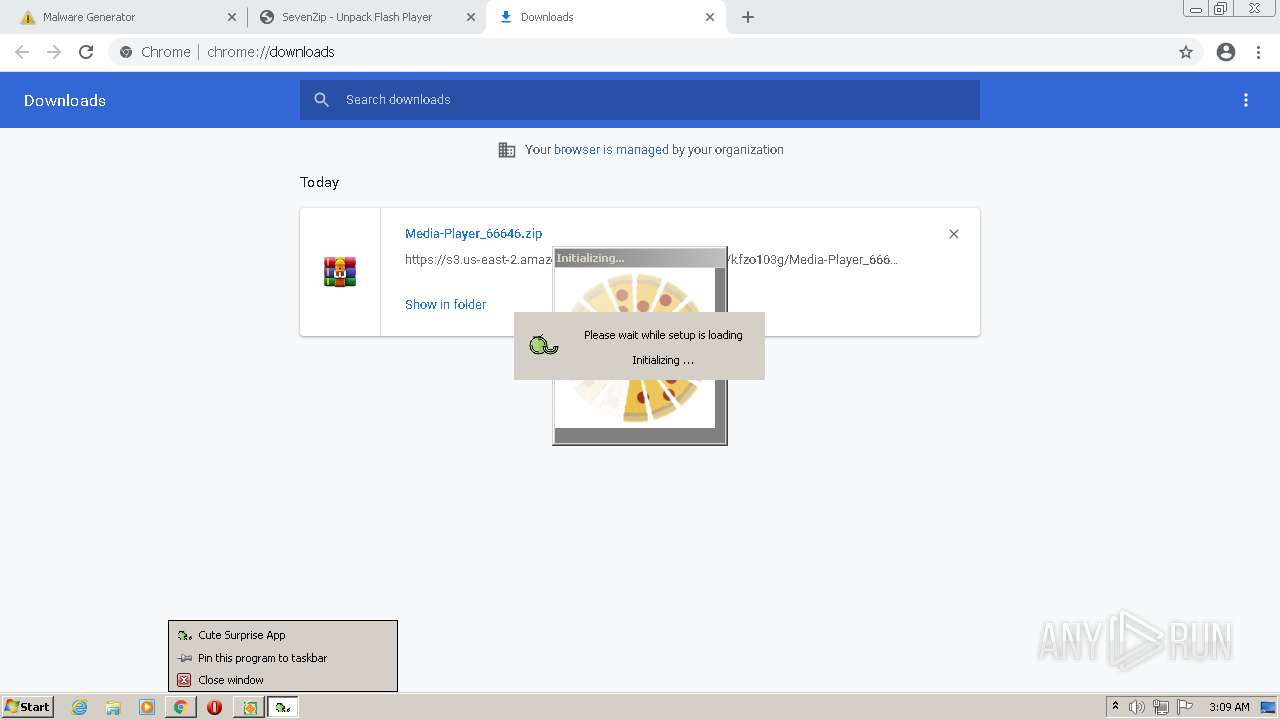Click the network tray icon
Image resolution: width=1280 pixels, height=720 pixels.
coord(1161,707)
